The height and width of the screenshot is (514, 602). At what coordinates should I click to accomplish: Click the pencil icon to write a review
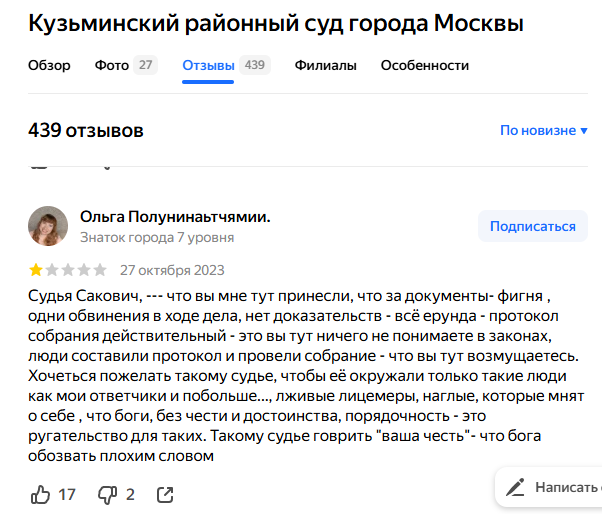click(x=516, y=488)
